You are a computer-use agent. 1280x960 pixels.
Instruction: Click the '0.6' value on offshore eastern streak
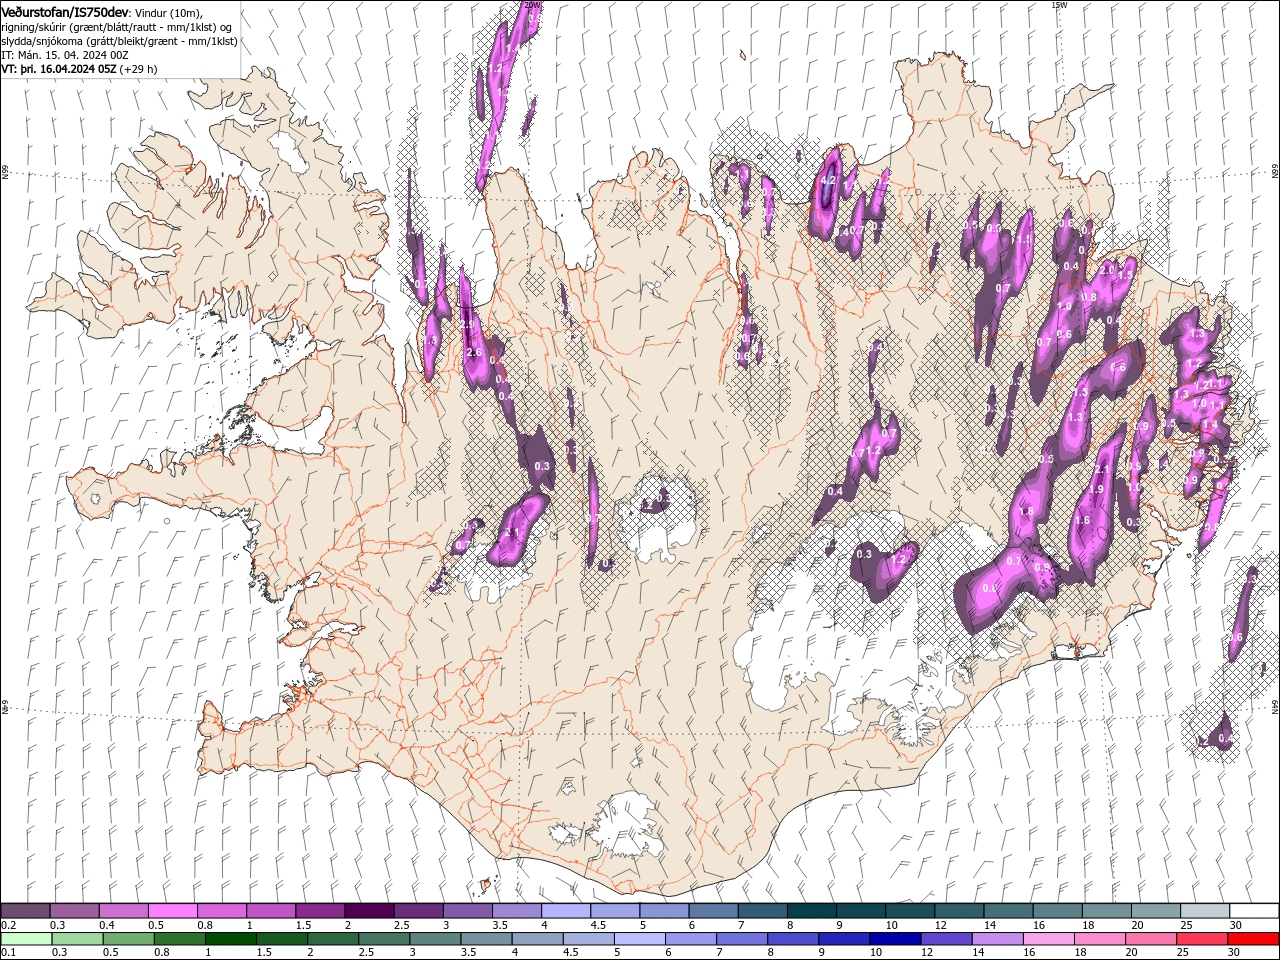(x=1236, y=637)
